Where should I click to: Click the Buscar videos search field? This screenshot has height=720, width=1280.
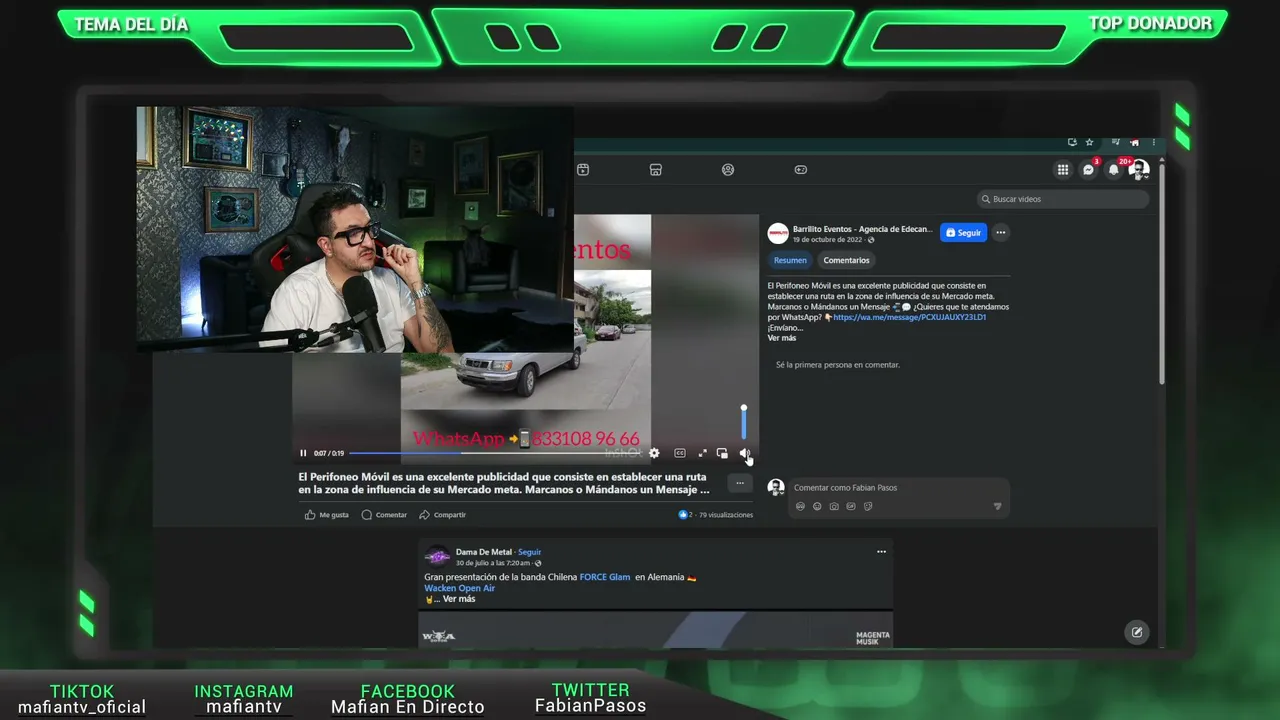(x=1062, y=199)
